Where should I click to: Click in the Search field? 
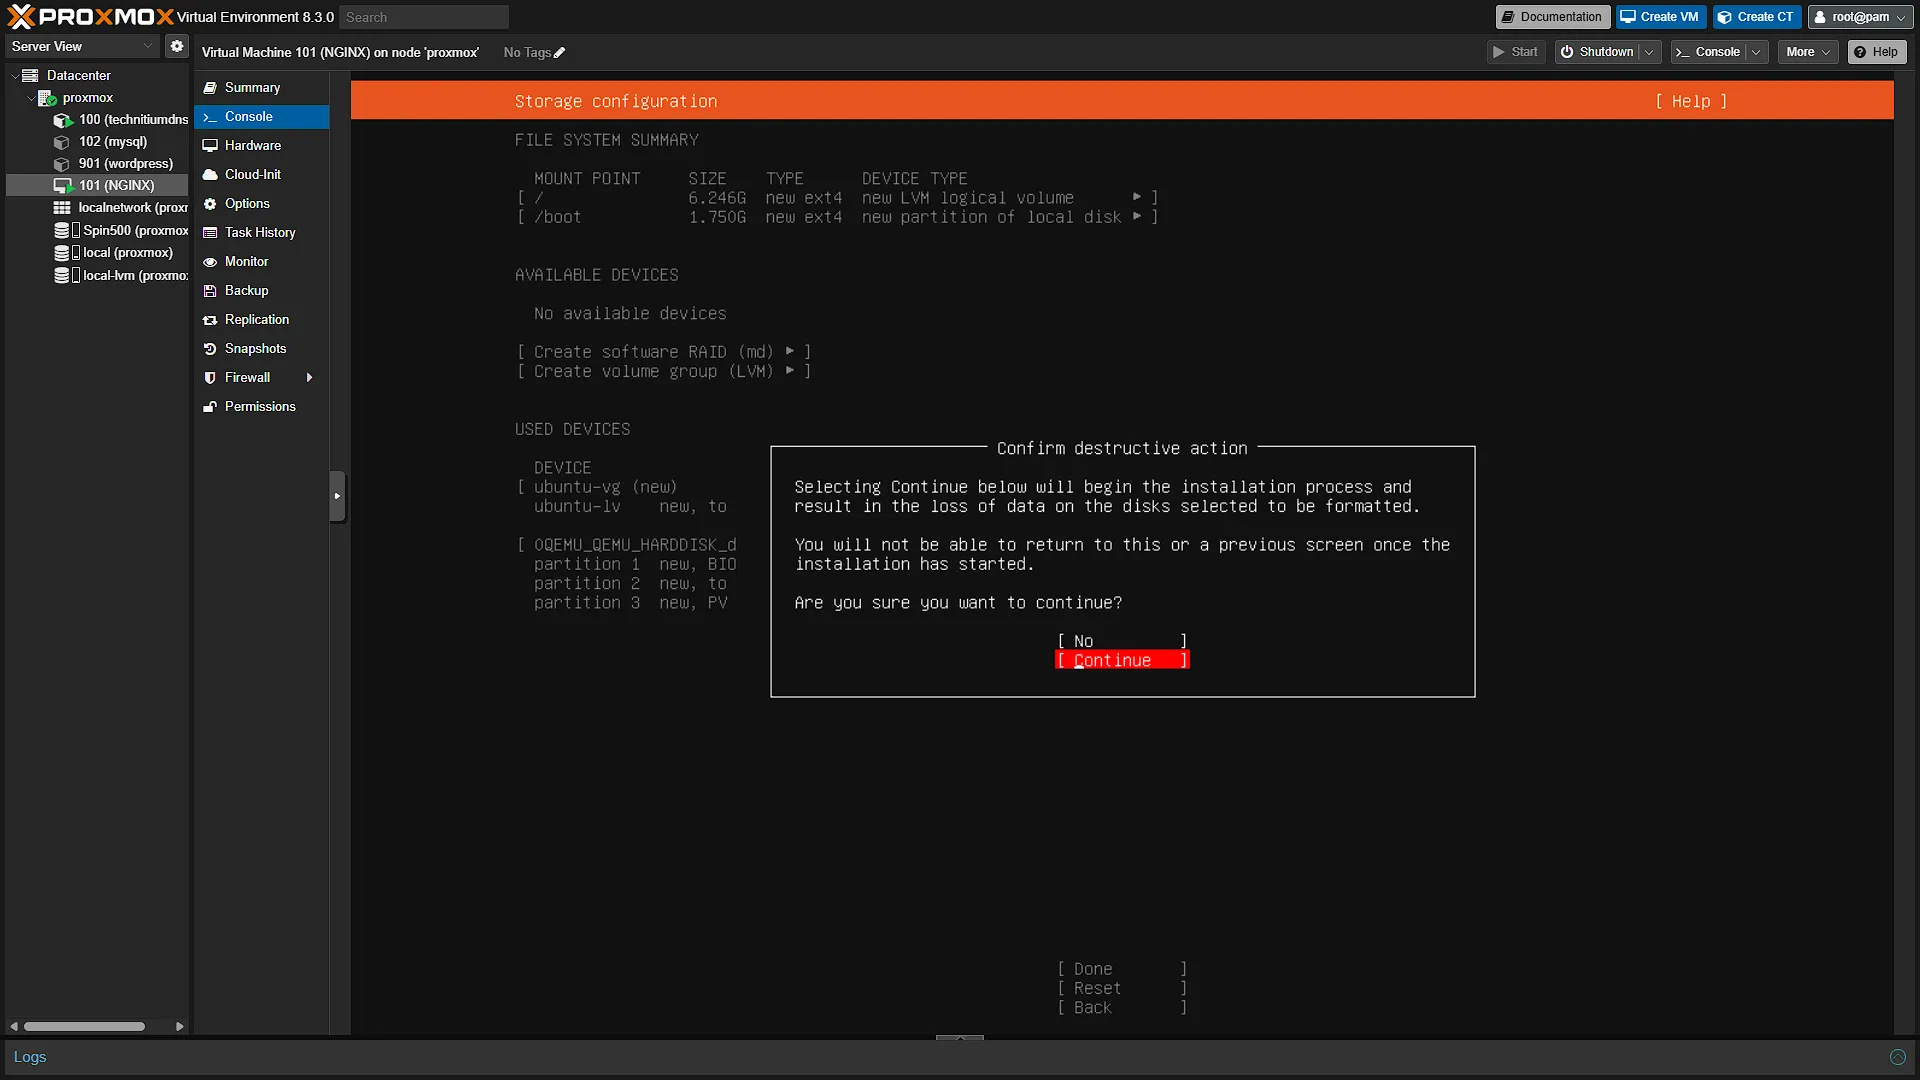click(424, 17)
